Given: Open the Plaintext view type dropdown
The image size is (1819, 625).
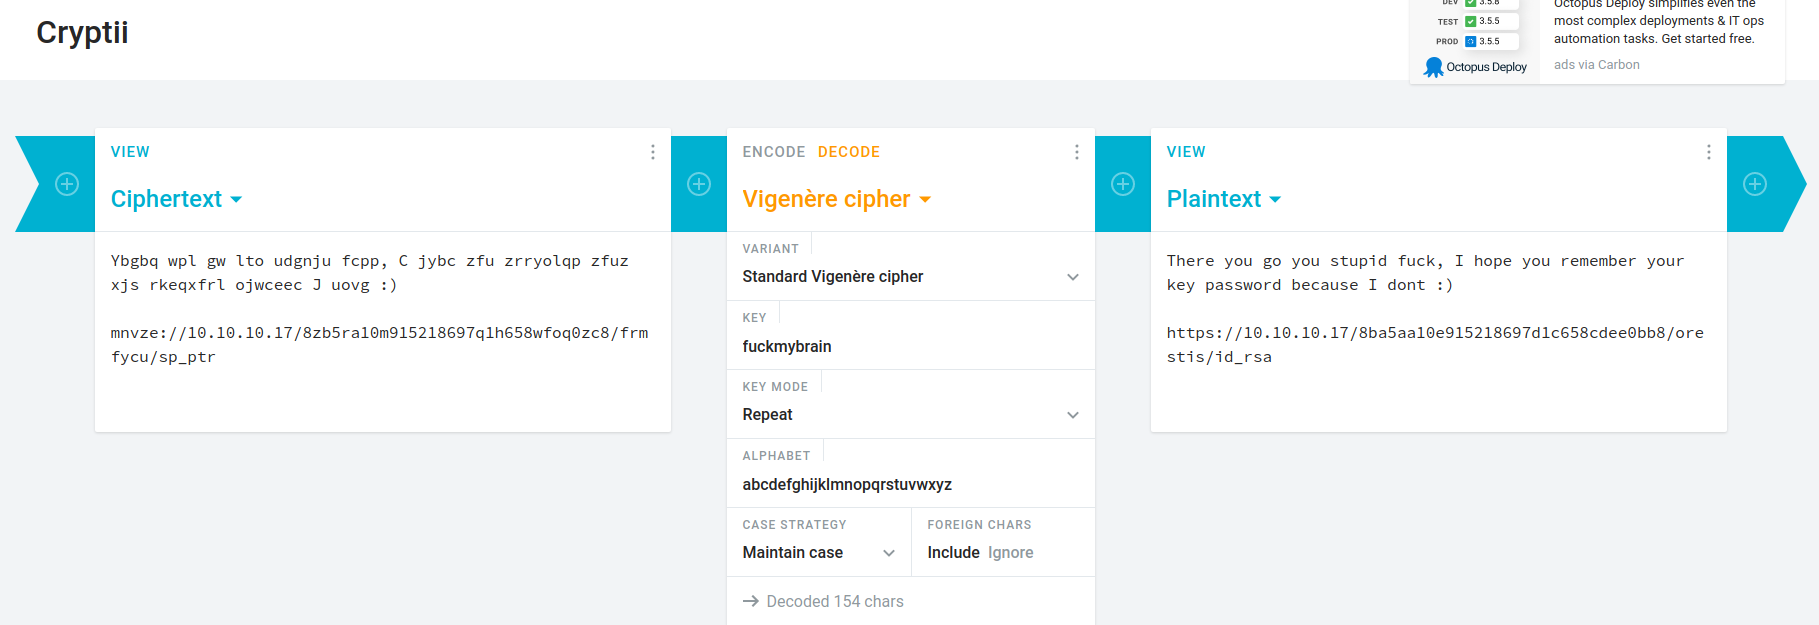Looking at the screenshot, I should click(x=1224, y=199).
